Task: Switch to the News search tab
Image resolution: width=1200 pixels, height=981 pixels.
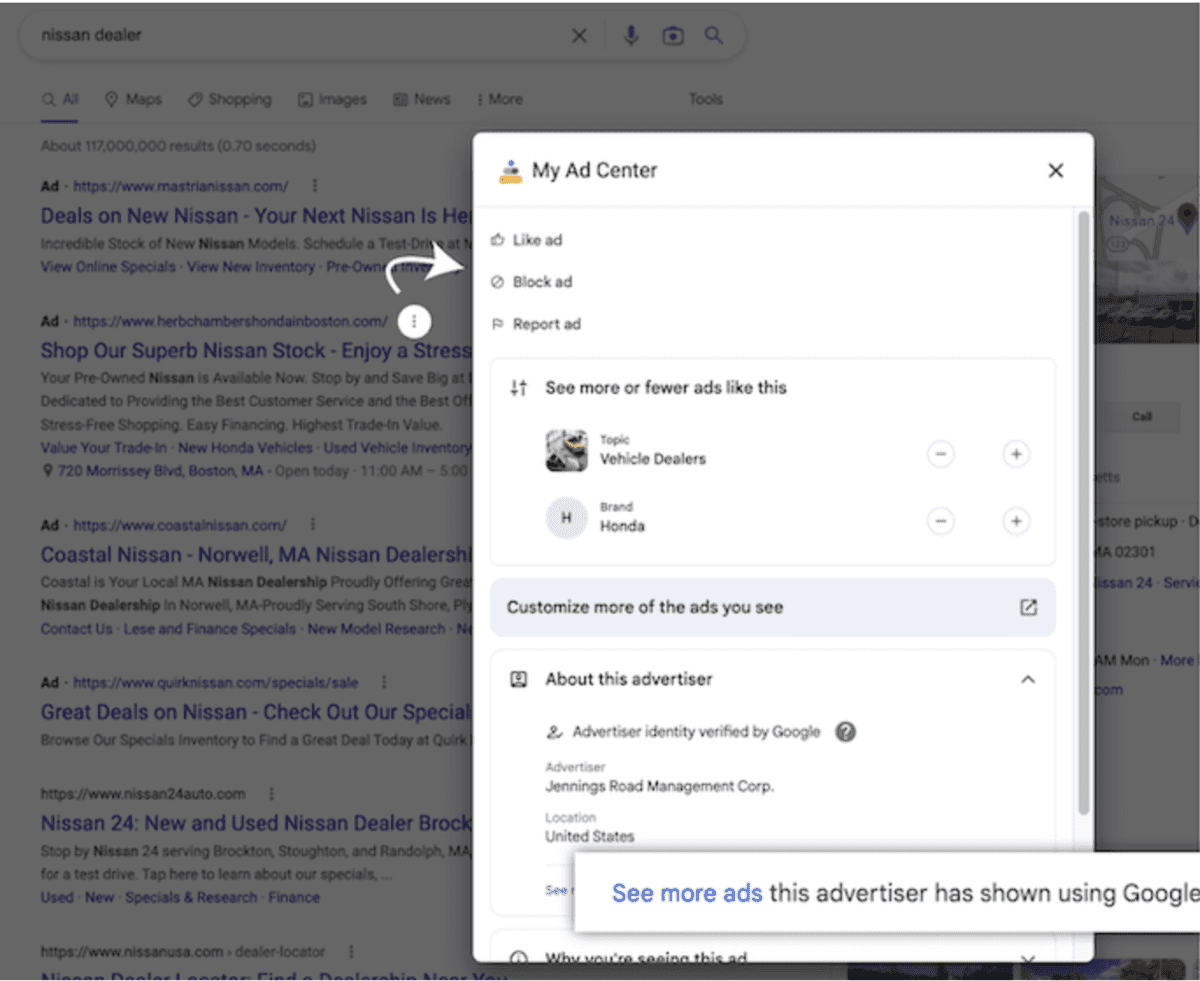Action: tap(421, 99)
